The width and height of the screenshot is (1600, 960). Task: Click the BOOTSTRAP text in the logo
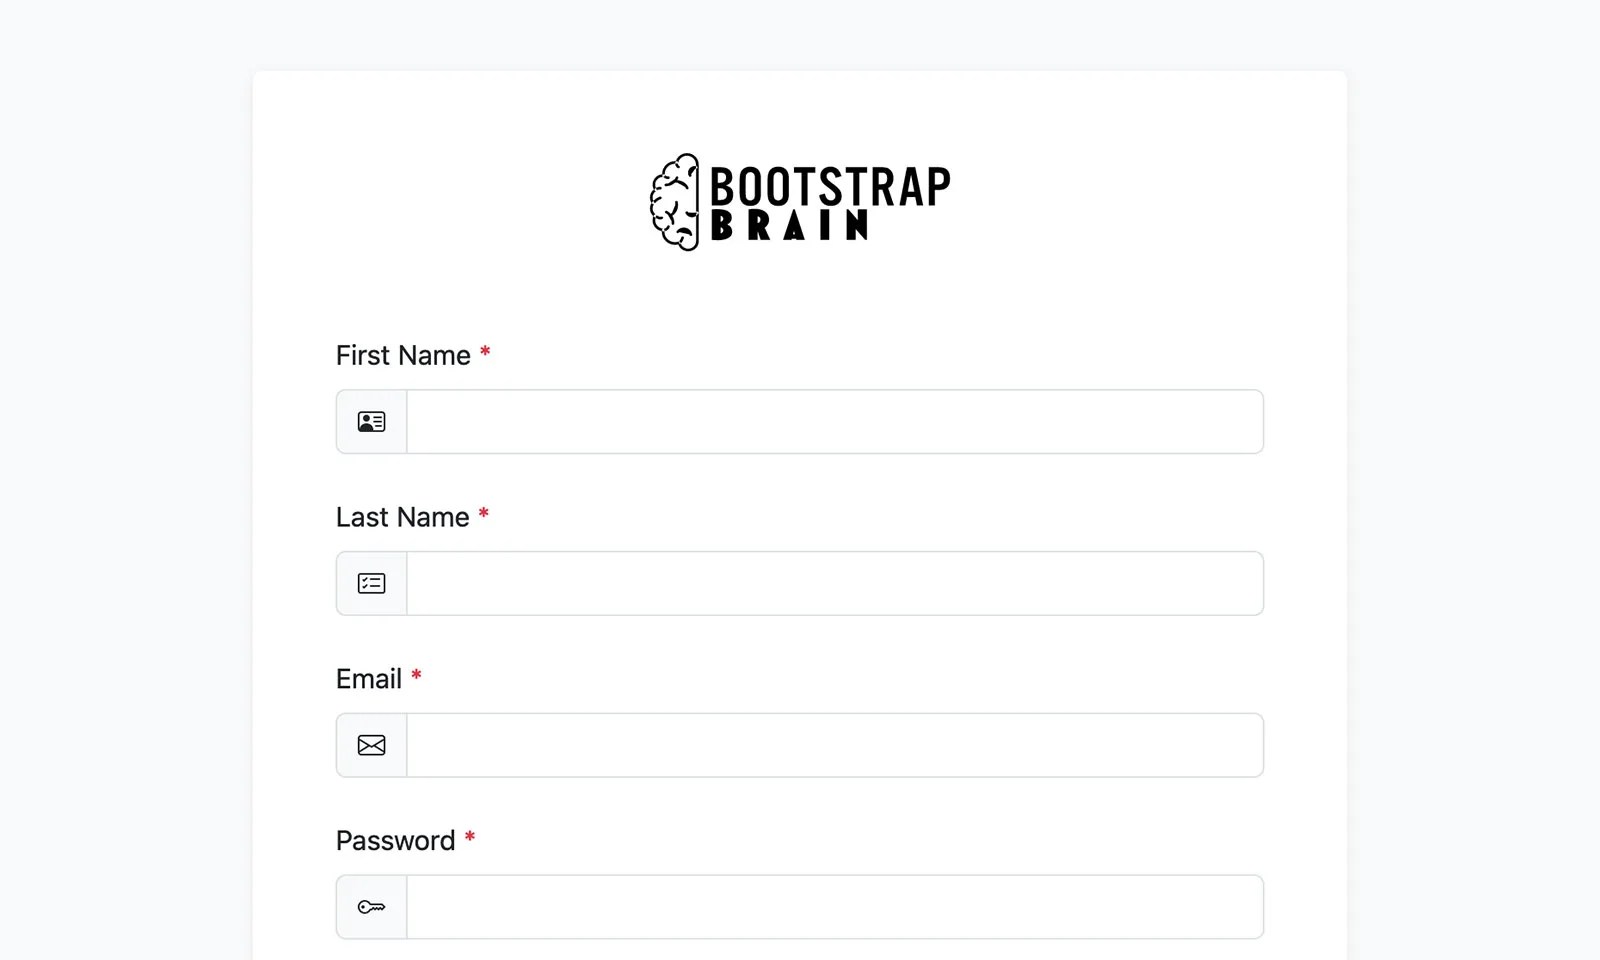click(829, 184)
